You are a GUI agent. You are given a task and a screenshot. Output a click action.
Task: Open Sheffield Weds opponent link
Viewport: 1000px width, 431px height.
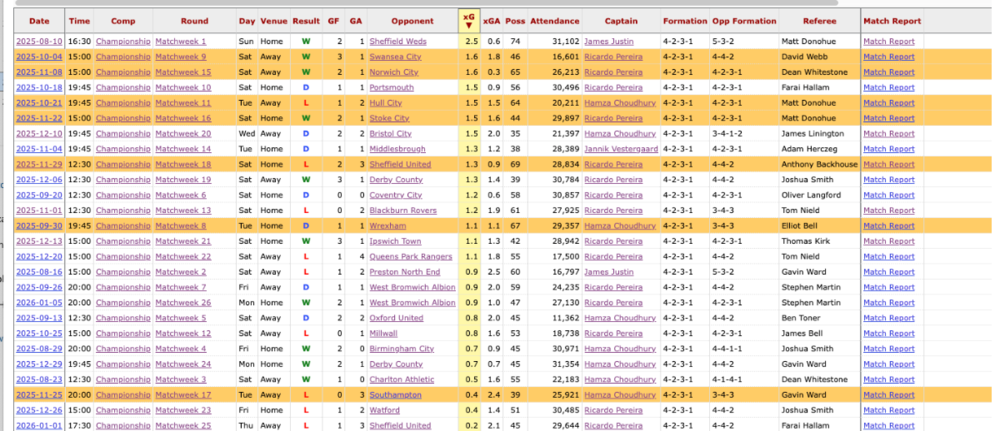click(399, 41)
